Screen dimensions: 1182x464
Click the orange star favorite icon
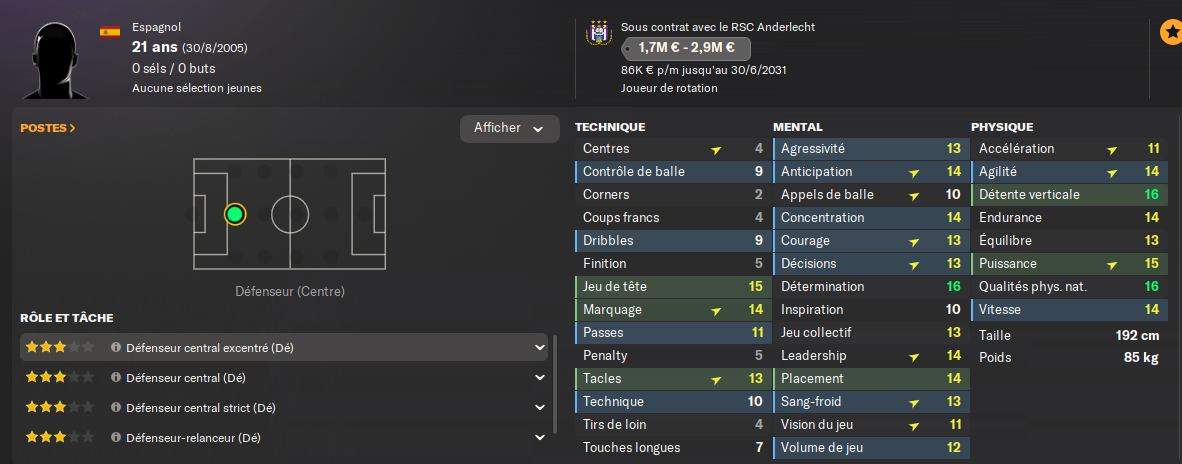click(x=1169, y=33)
